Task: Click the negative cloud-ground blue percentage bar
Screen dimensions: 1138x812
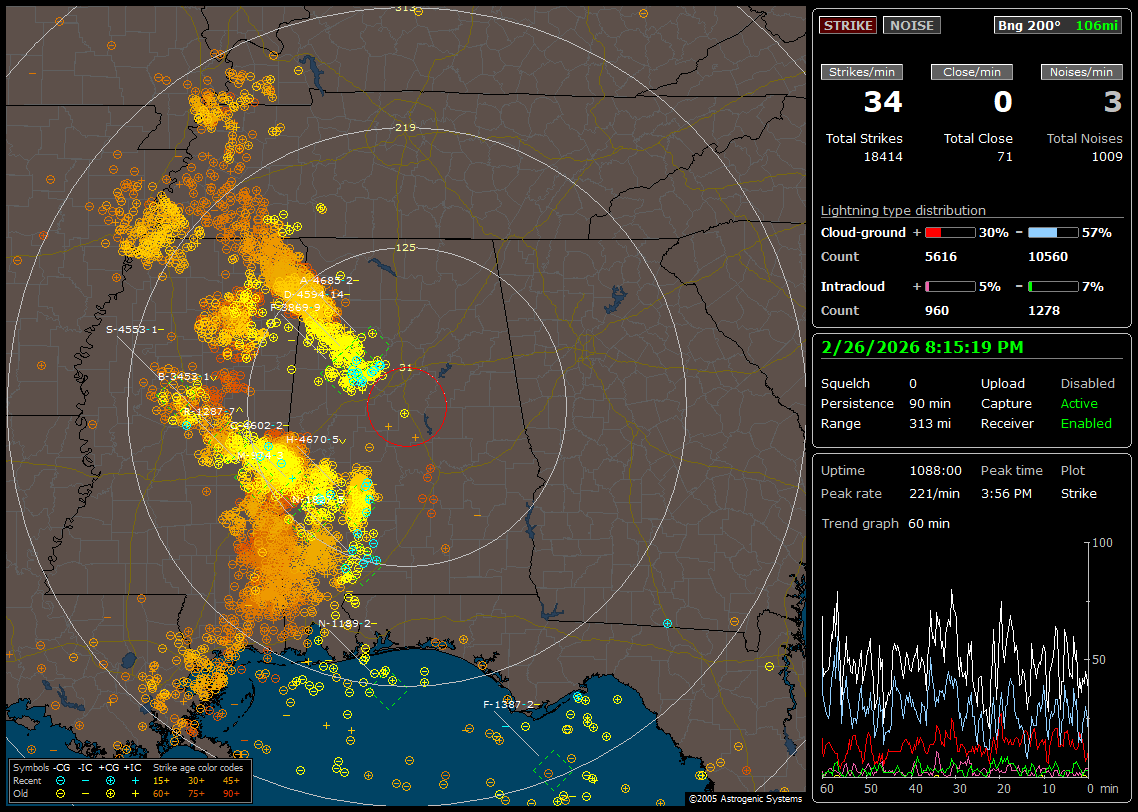Action: point(1053,232)
